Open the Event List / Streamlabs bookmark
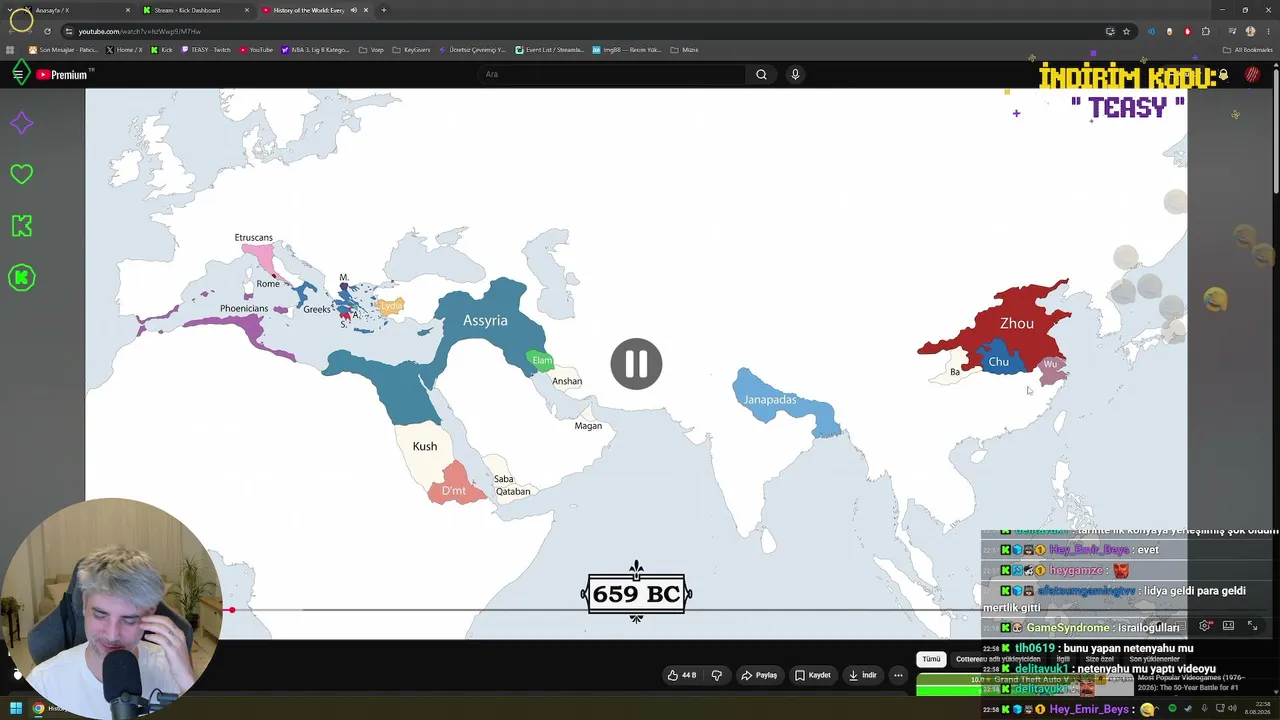This screenshot has width=1280, height=720. click(x=550, y=50)
